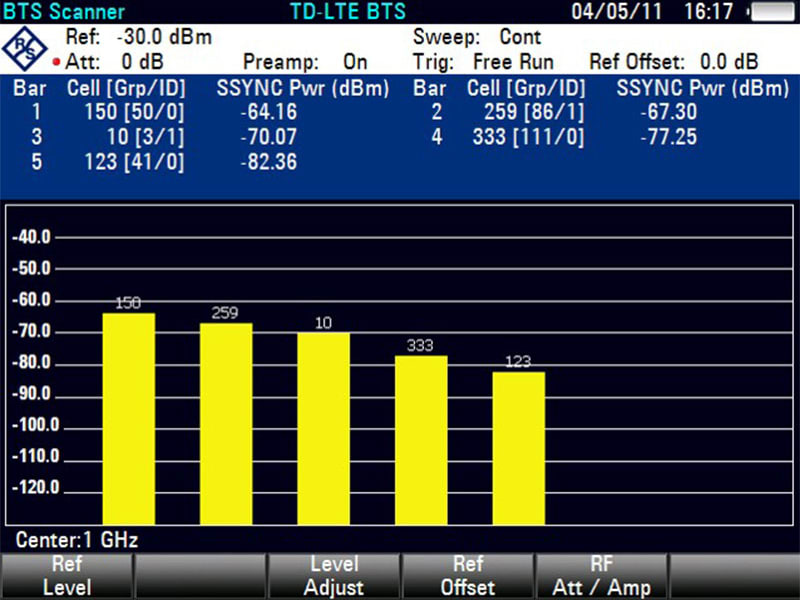Select the yellow bar labeled 333
The height and width of the screenshot is (600, 800).
point(421,440)
